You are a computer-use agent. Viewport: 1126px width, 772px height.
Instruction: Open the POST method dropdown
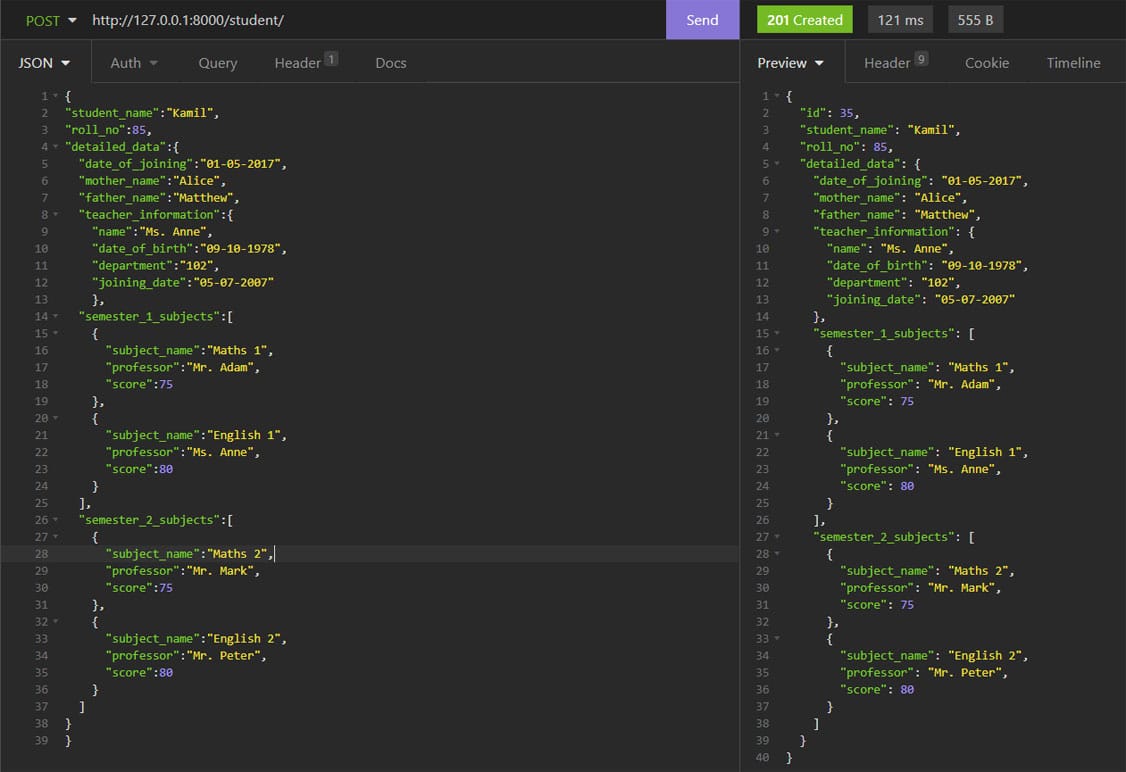[x=48, y=20]
